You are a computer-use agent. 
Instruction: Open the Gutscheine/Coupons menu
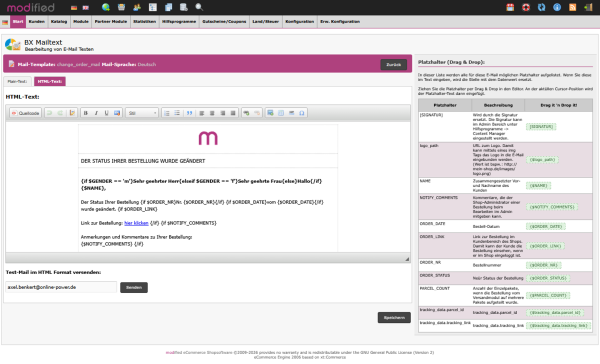pos(224,22)
